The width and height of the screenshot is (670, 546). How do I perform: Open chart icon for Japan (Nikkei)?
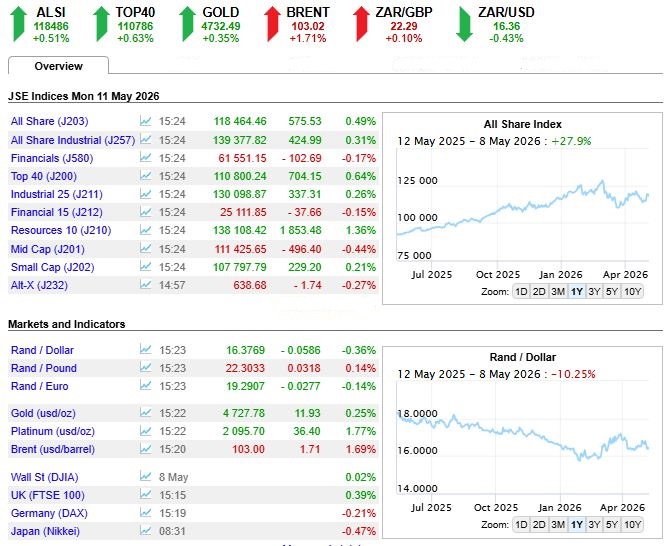[146, 531]
